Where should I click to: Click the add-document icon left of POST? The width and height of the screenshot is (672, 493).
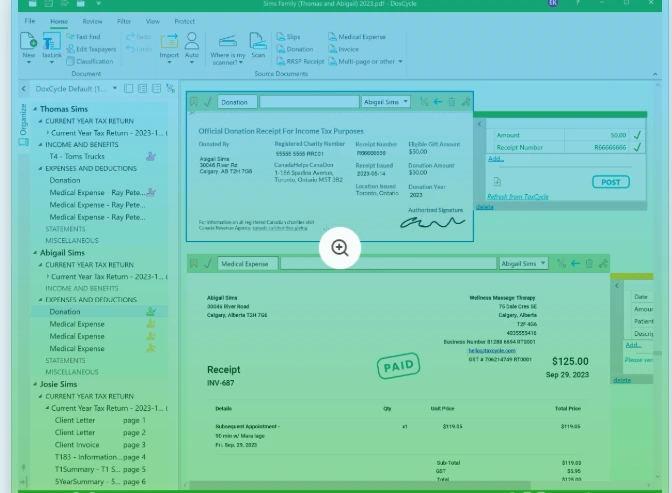click(x=497, y=182)
